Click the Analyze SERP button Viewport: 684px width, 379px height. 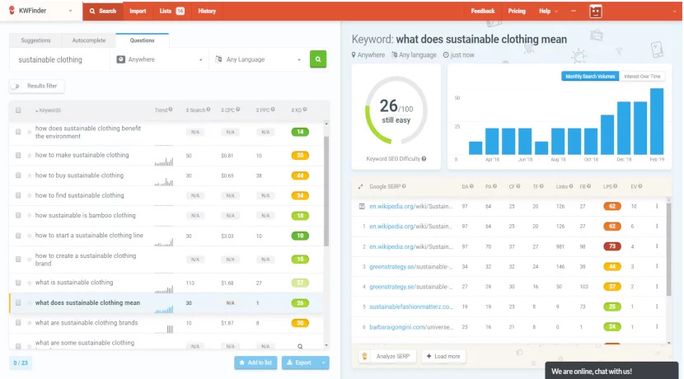pyautogui.click(x=387, y=356)
